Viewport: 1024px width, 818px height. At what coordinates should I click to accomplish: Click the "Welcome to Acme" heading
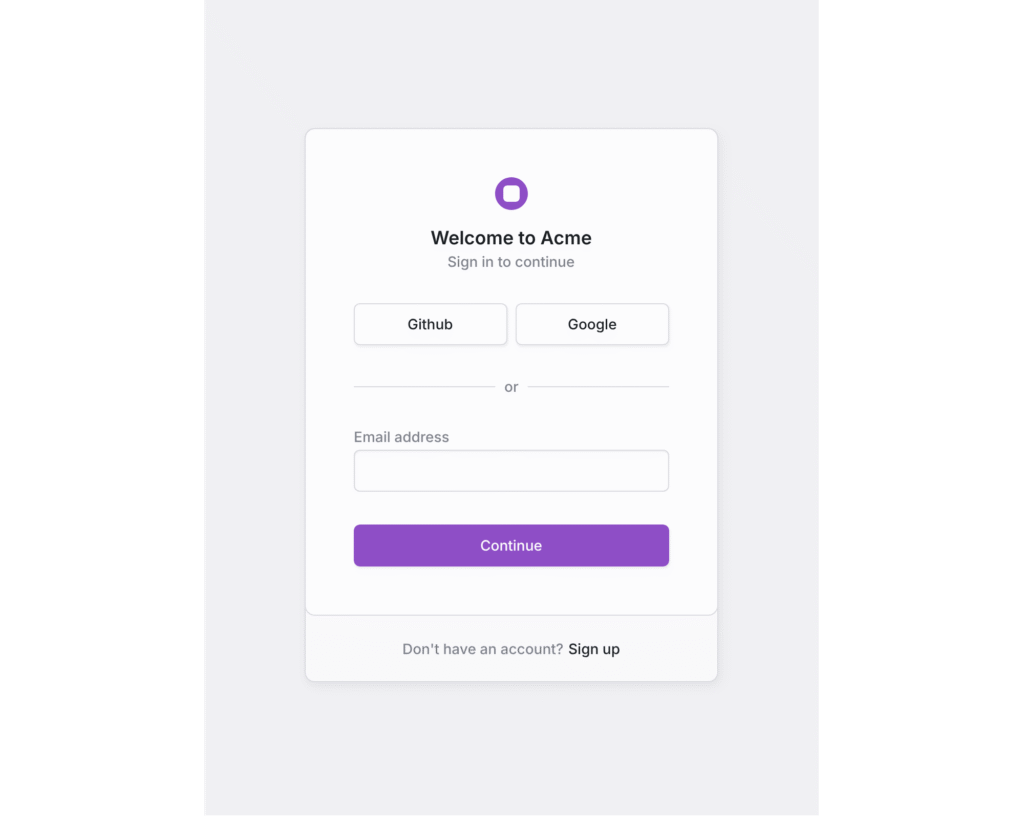tap(511, 238)
